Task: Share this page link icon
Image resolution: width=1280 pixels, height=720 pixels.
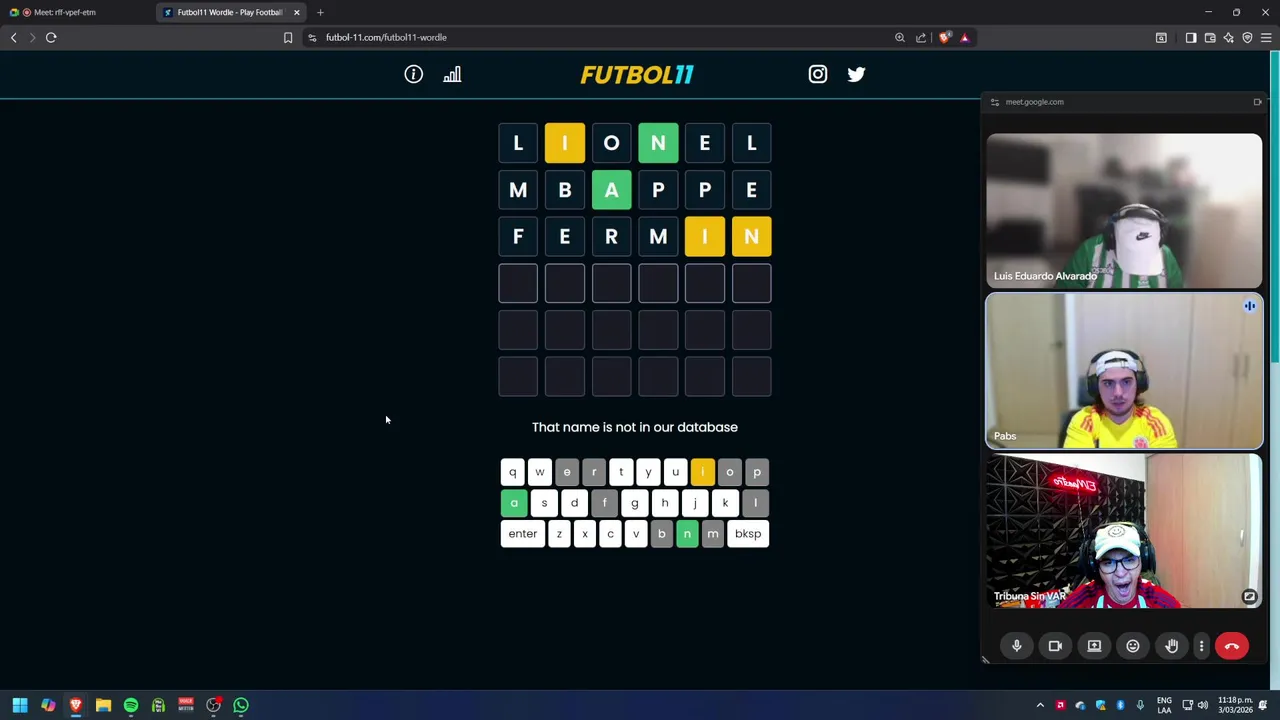Action: tap(921, 37)
